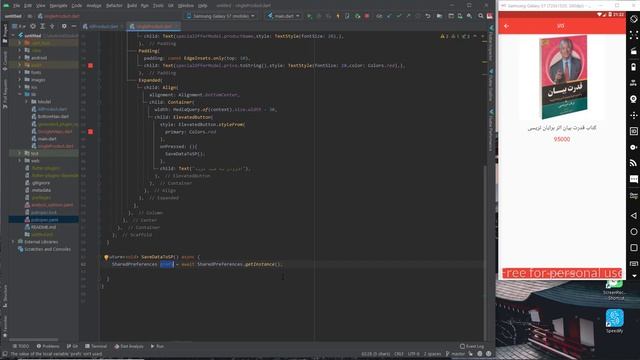This screenshot has width=640, height=360.
Task: Click the Flutter hot reload lightning icon
Action: tap(338, 16)
